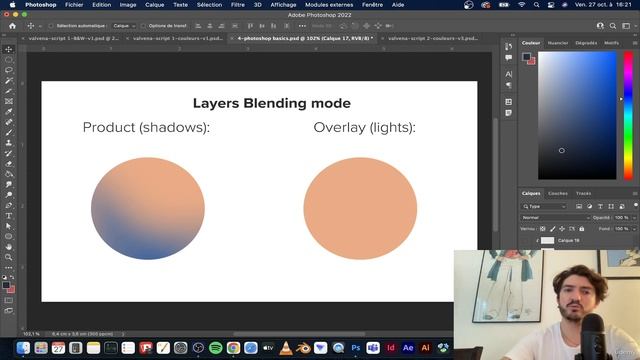
Task: Switch to the Dégradés tab
Action: point(586,43)
